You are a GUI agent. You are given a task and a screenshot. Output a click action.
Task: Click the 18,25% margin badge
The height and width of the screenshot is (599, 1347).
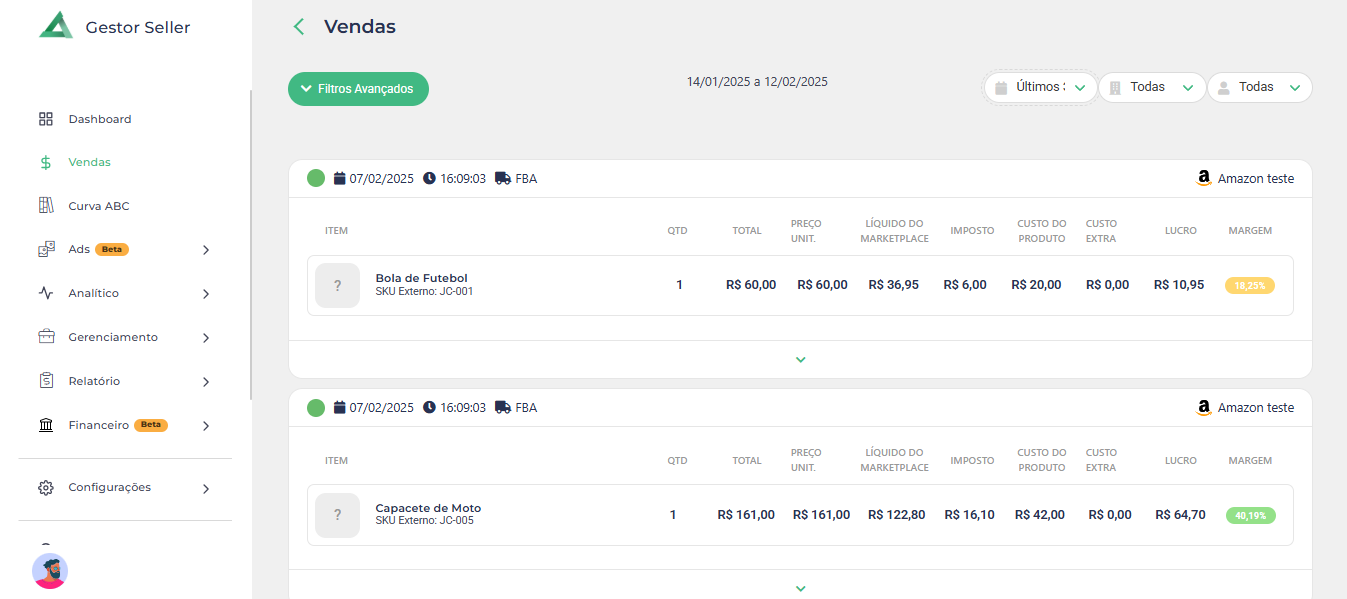(1250, 285)
